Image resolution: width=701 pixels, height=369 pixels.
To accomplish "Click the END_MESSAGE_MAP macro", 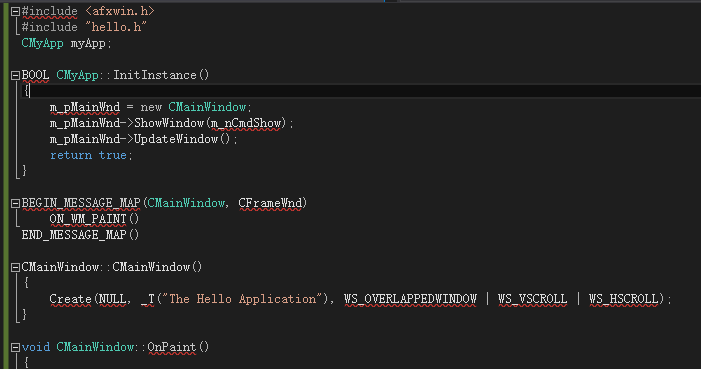I will point(74,235).
